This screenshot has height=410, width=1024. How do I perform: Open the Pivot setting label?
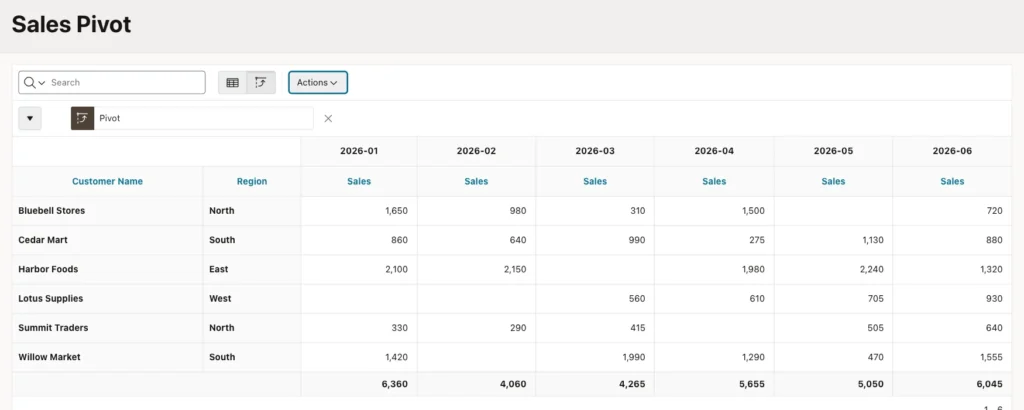pyautogui.click(x=110, y=119)
